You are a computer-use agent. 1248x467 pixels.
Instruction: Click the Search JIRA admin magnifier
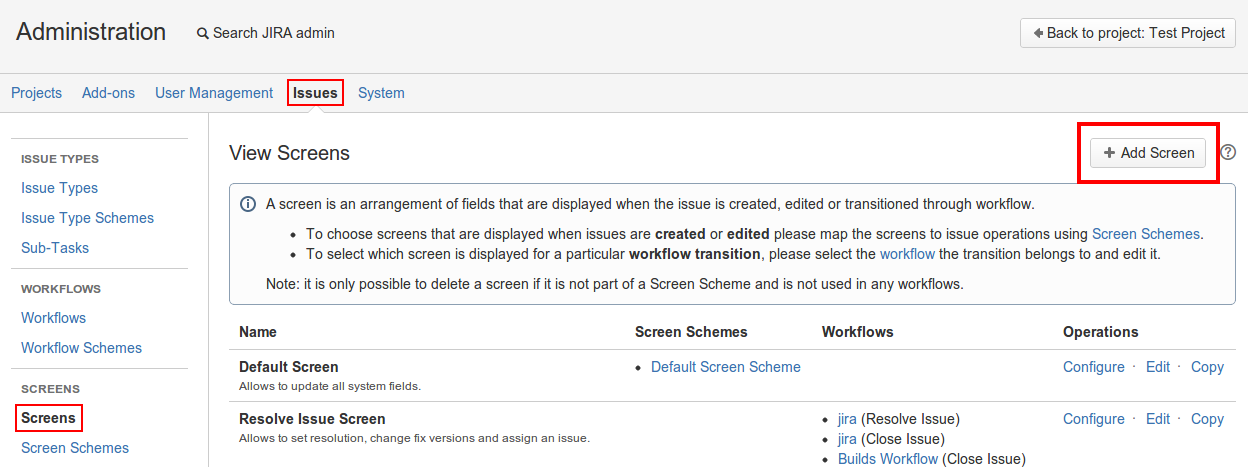coord(203,33)
